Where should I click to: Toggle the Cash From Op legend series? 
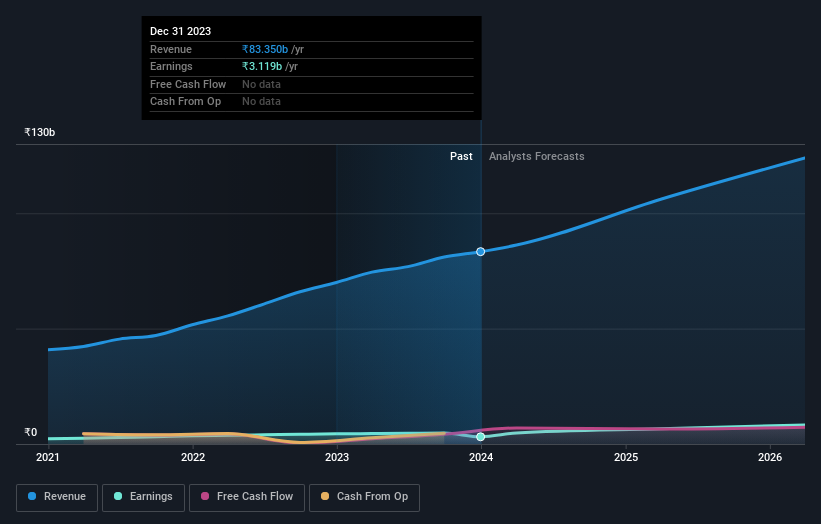click(x=364, y=497)
